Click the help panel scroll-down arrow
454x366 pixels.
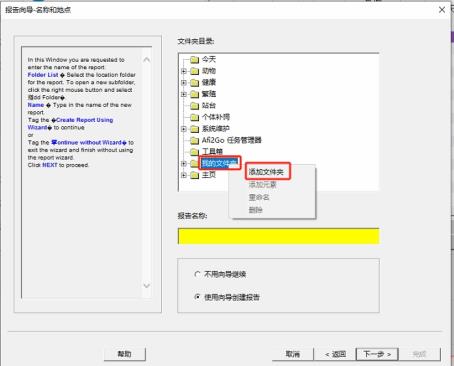click(146, 286)
